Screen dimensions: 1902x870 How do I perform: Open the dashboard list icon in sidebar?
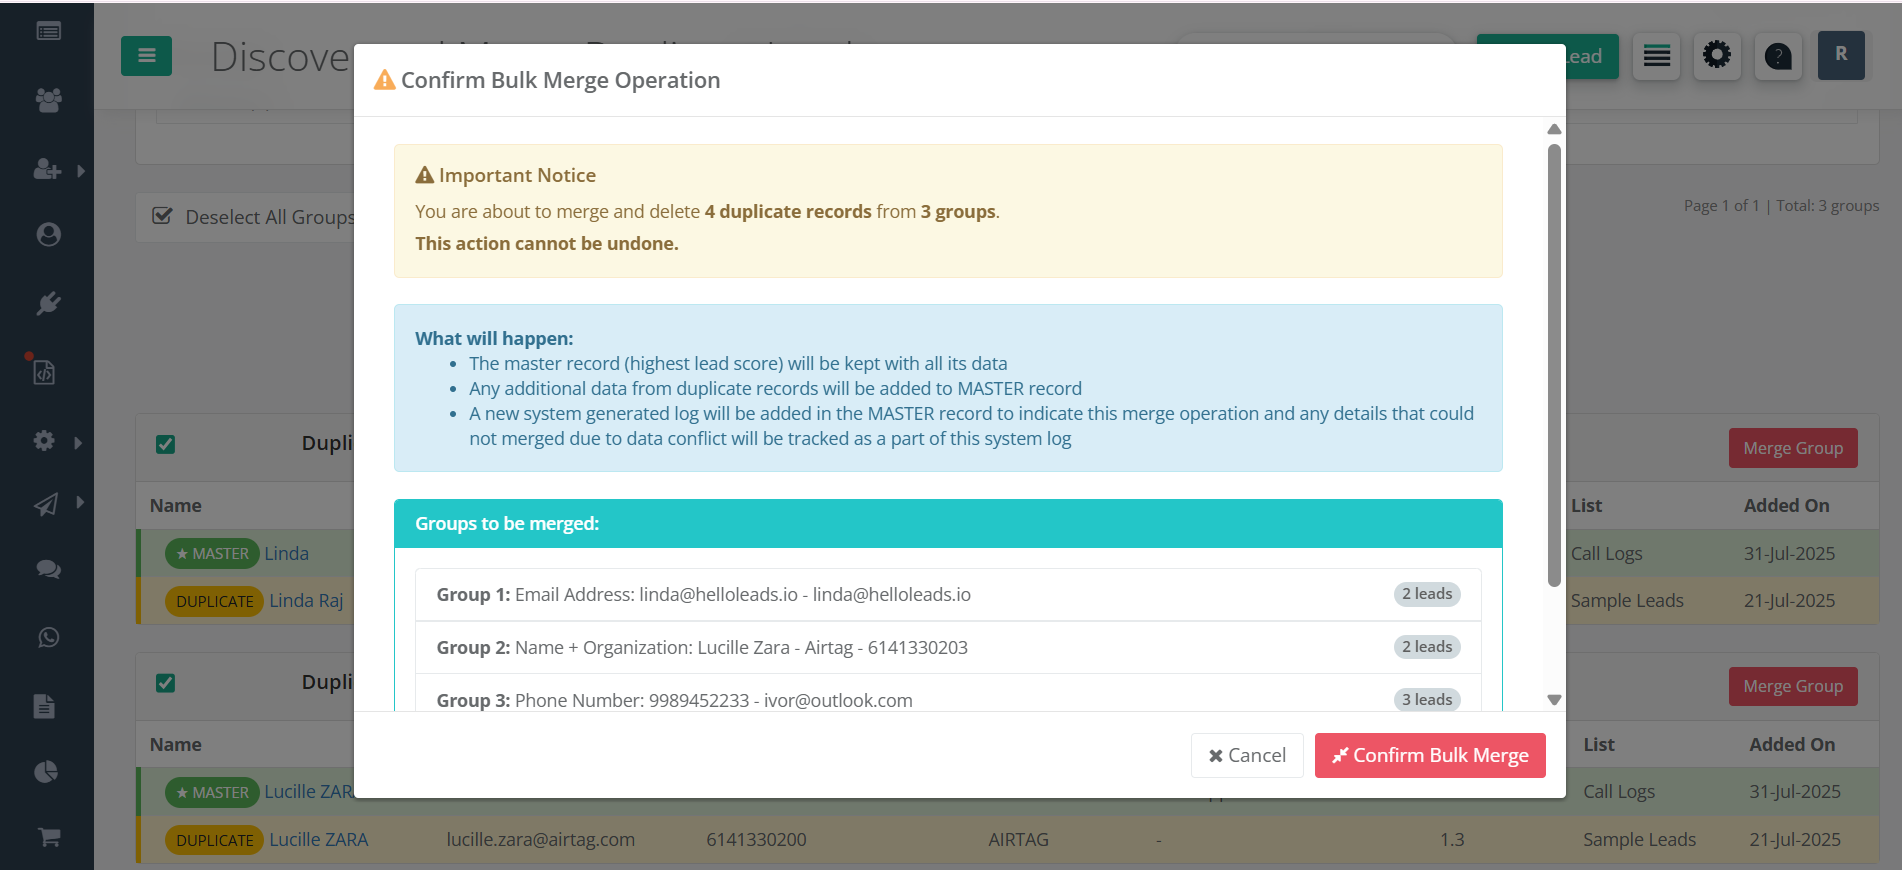pos(48,31)
